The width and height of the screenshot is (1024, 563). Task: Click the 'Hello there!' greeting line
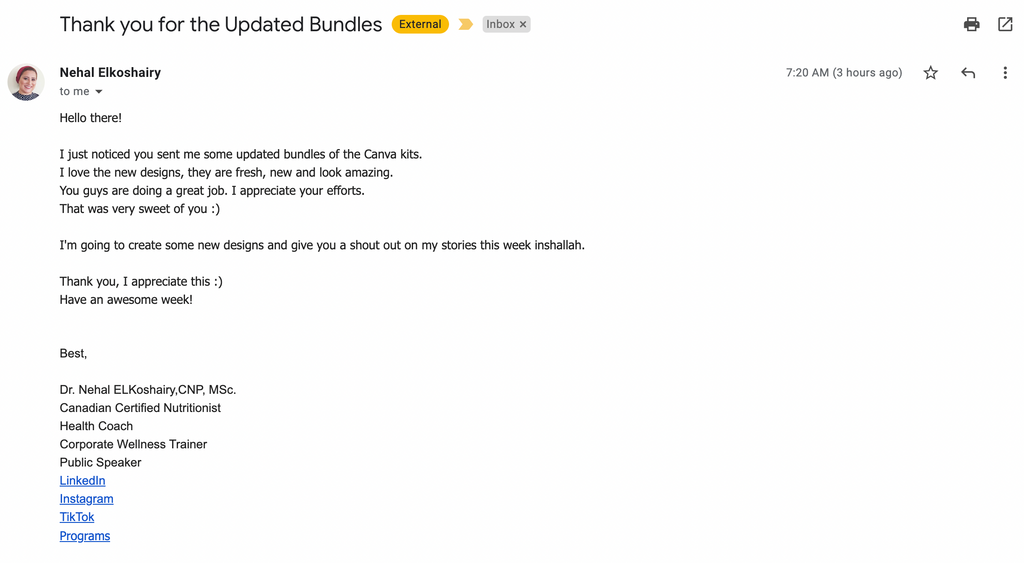pos(91,118)
